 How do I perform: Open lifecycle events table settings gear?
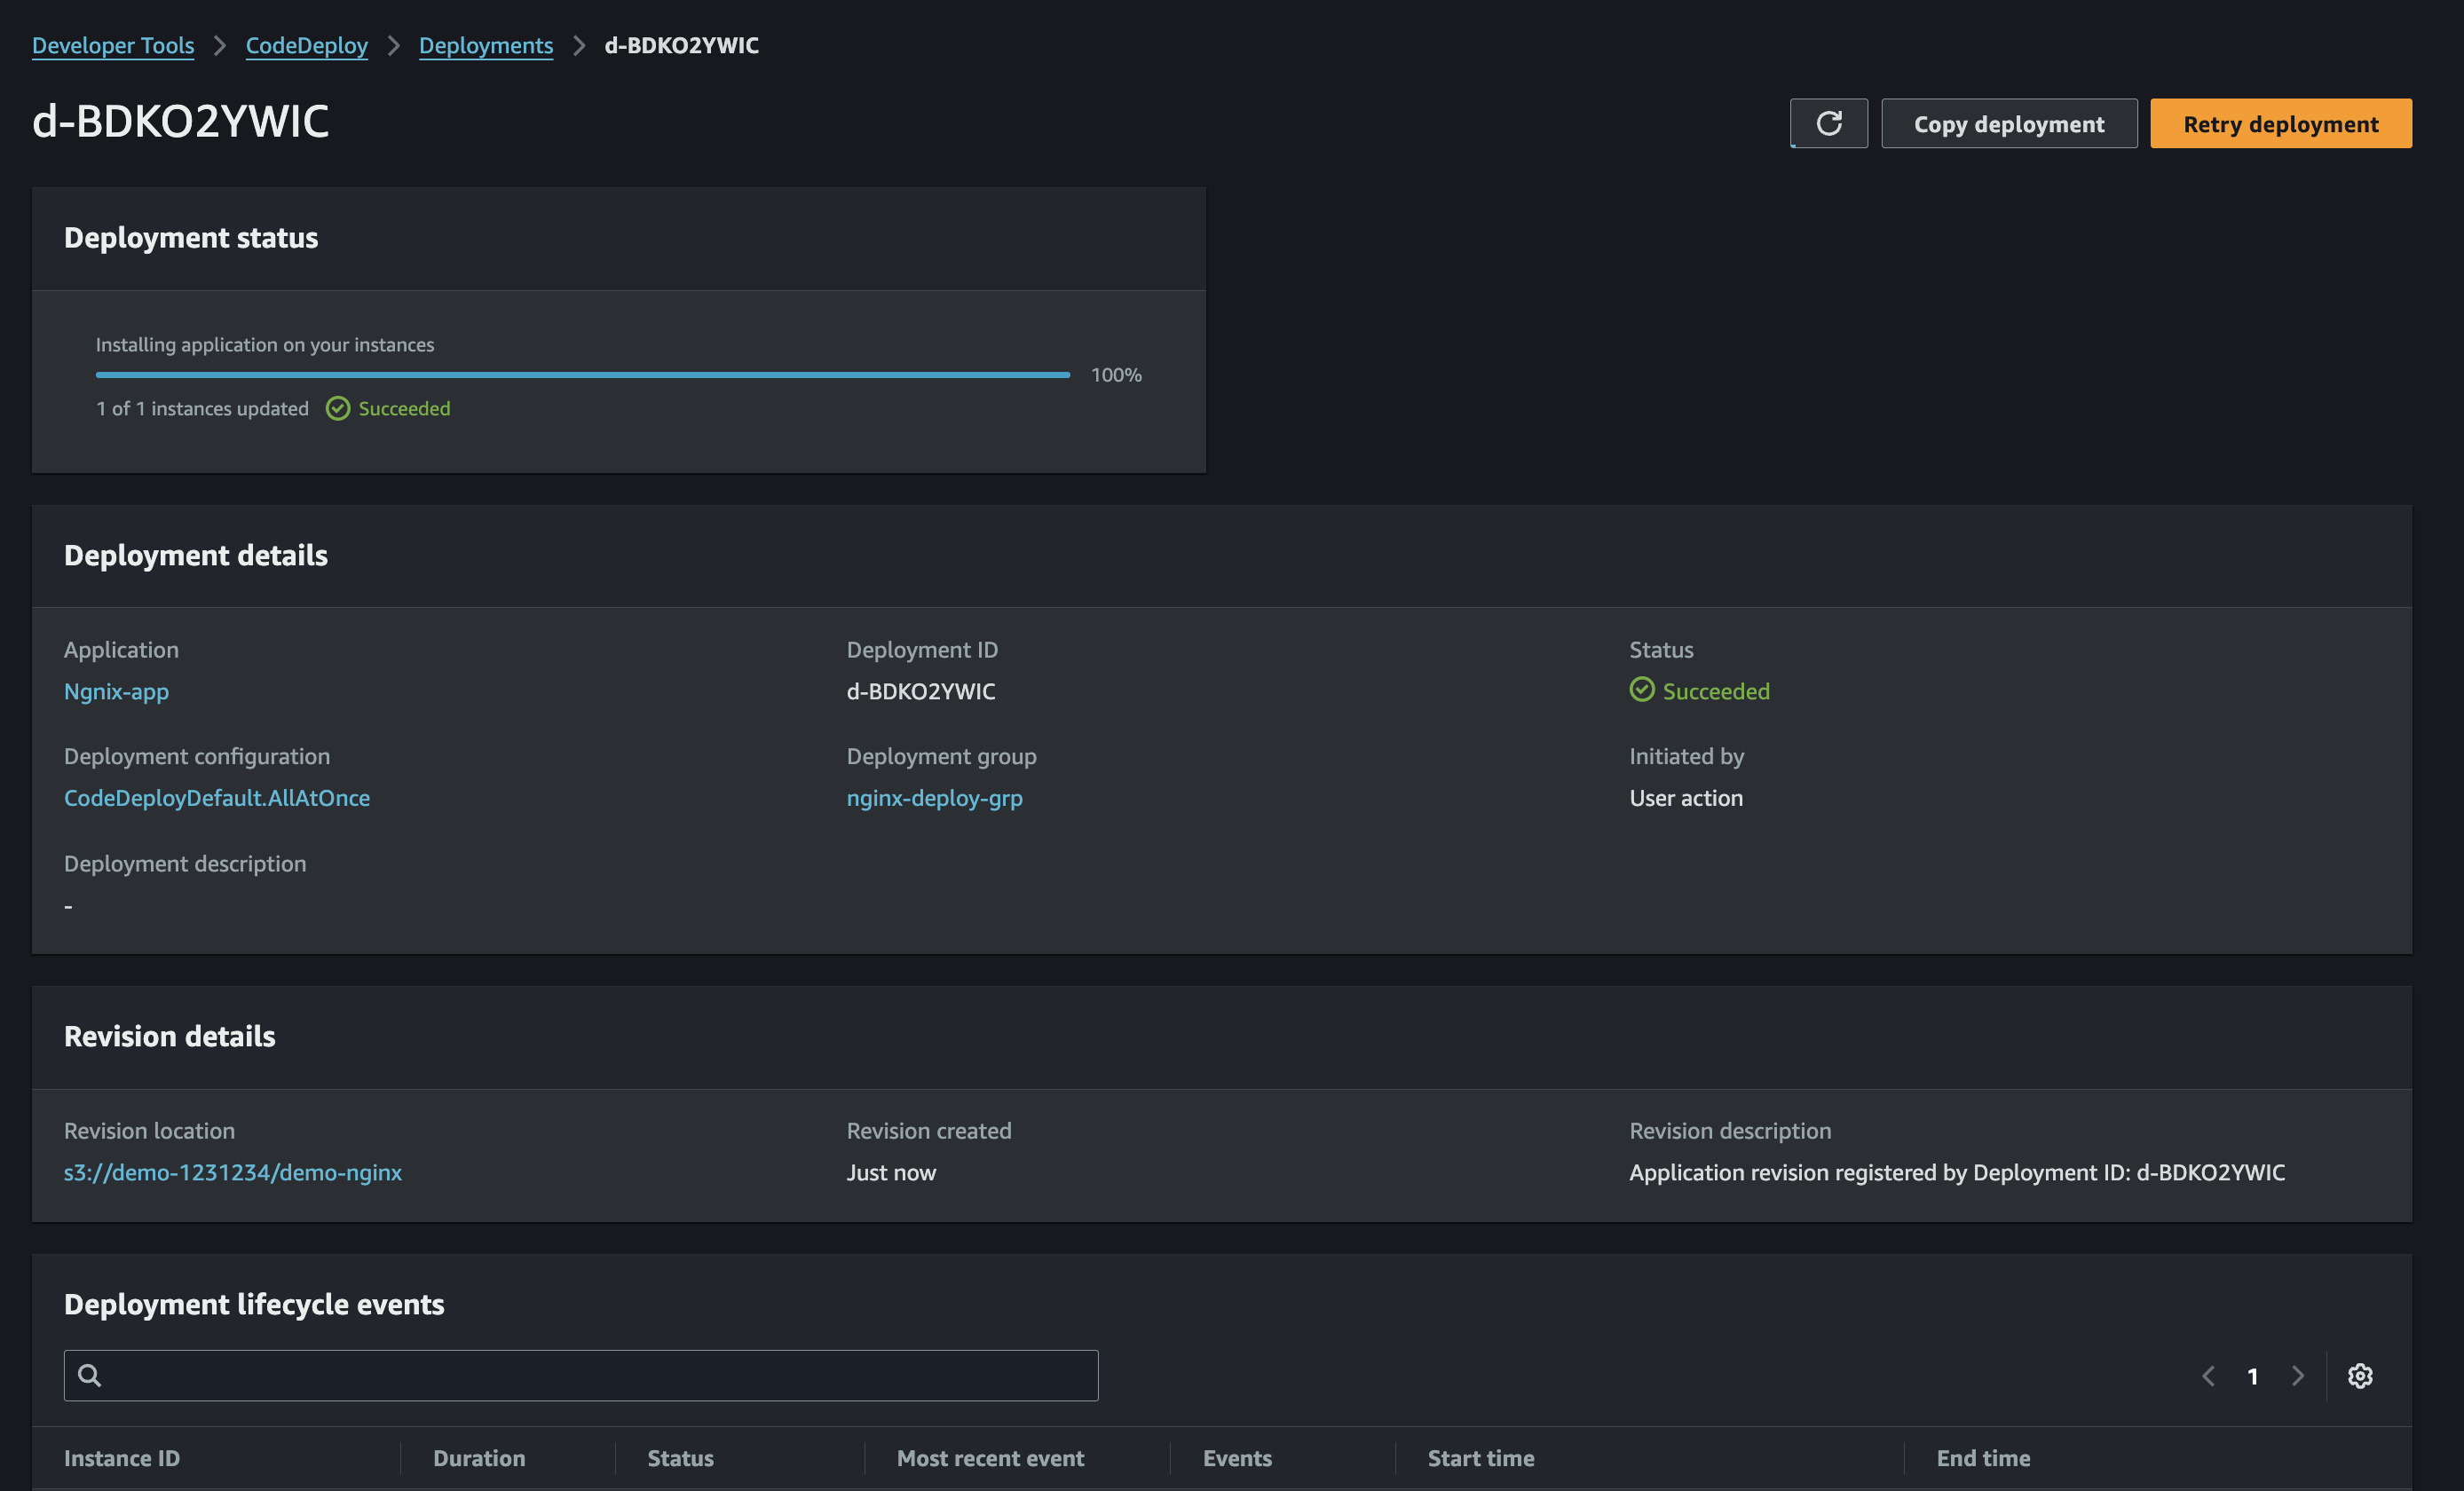point(2360,1375)
